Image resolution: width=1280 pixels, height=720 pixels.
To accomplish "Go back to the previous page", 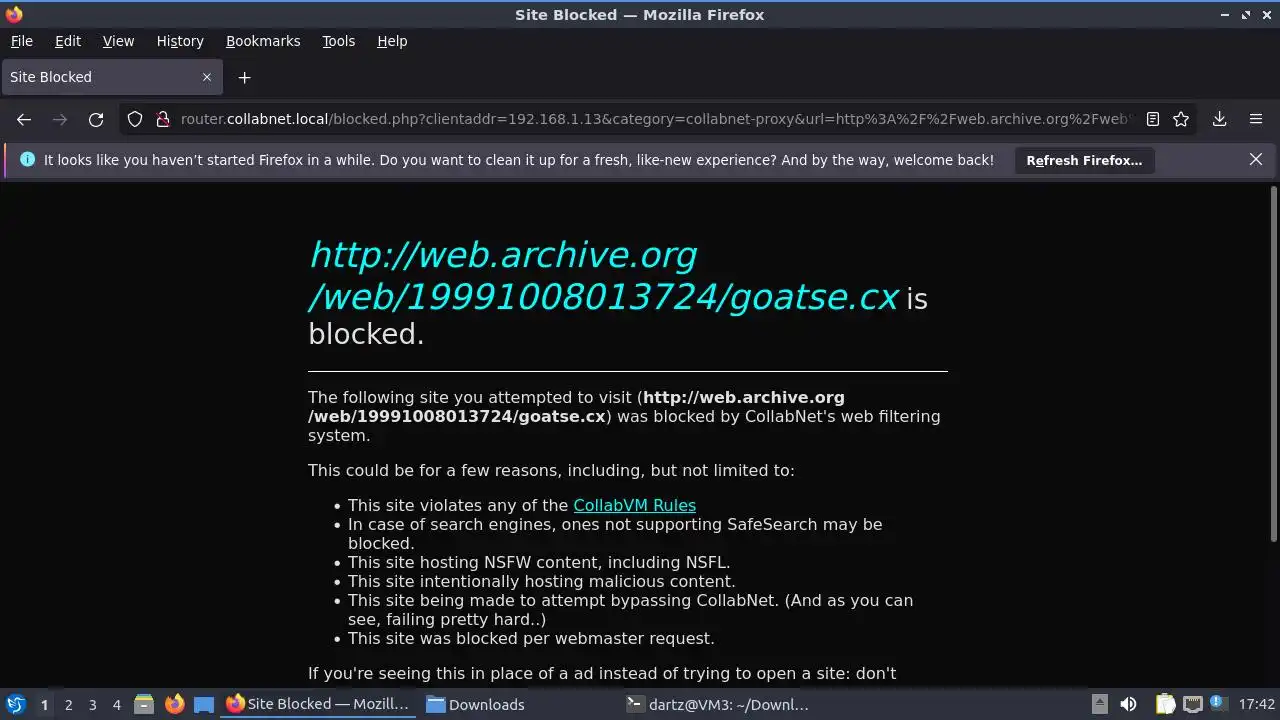I will (24, 119).
